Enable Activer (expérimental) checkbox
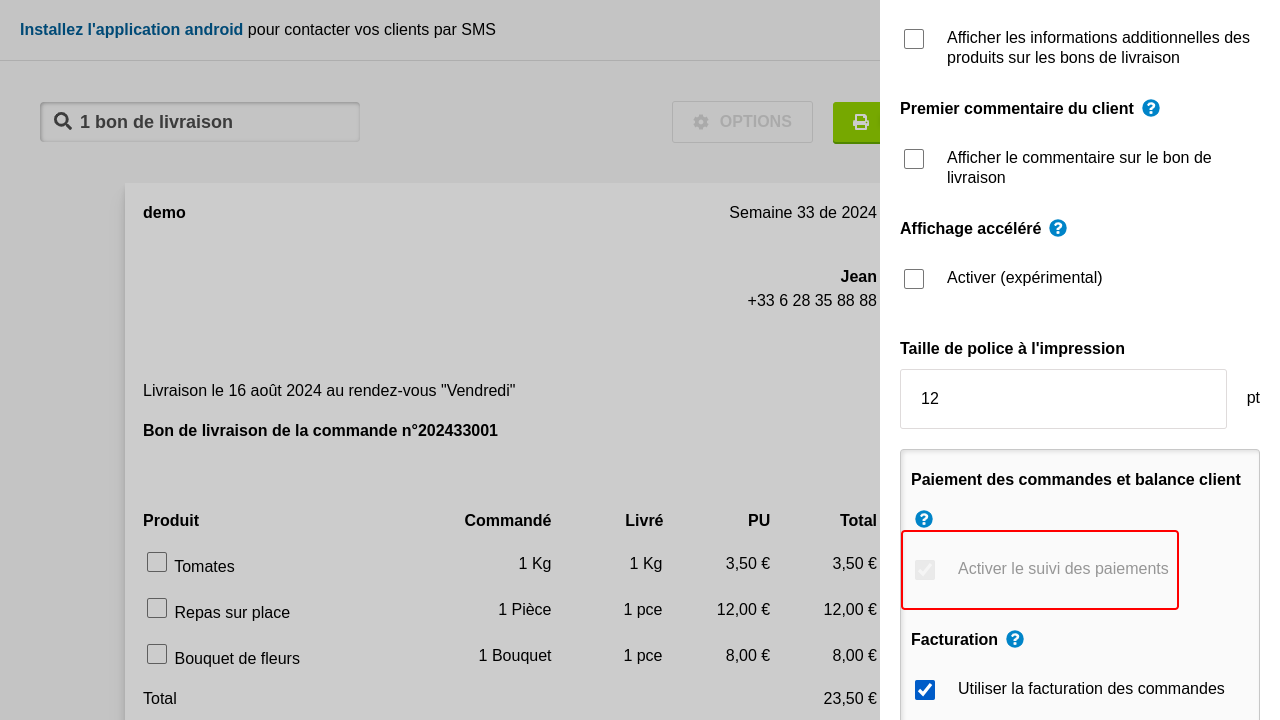1280x720 pixels. [914, 279]
